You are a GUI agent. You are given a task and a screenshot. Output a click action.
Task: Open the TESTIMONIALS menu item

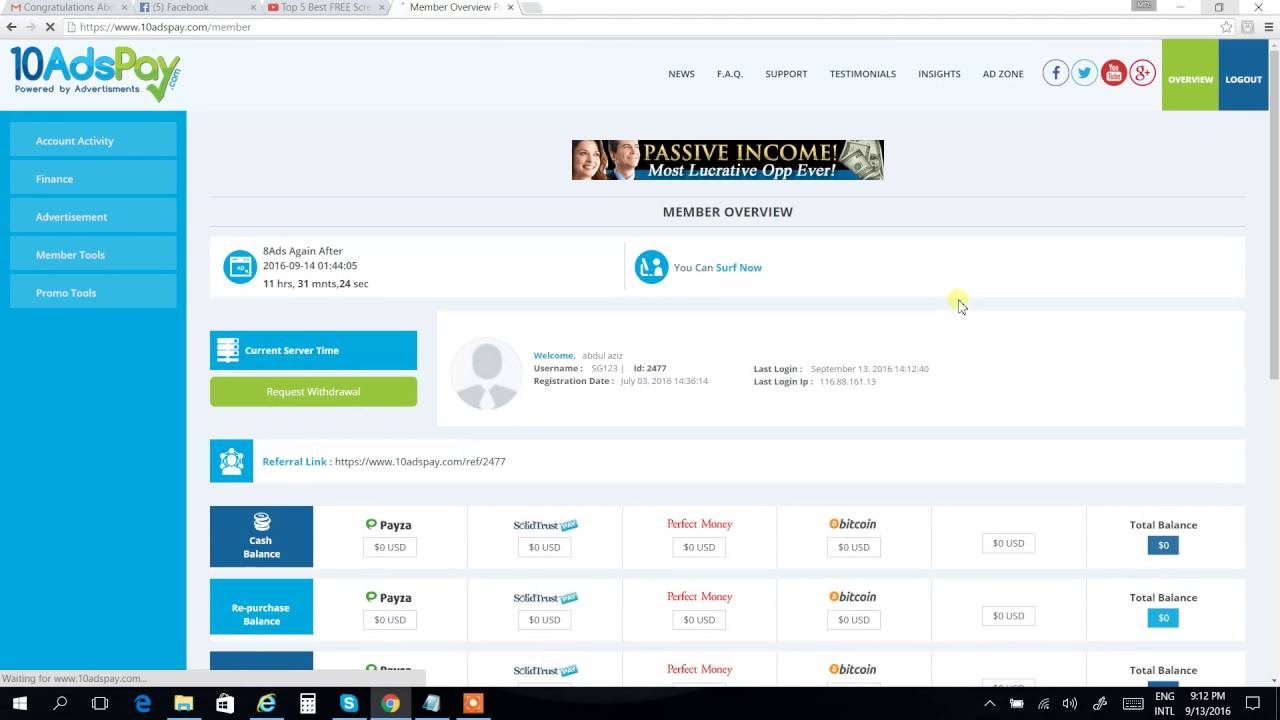[863, 74]
